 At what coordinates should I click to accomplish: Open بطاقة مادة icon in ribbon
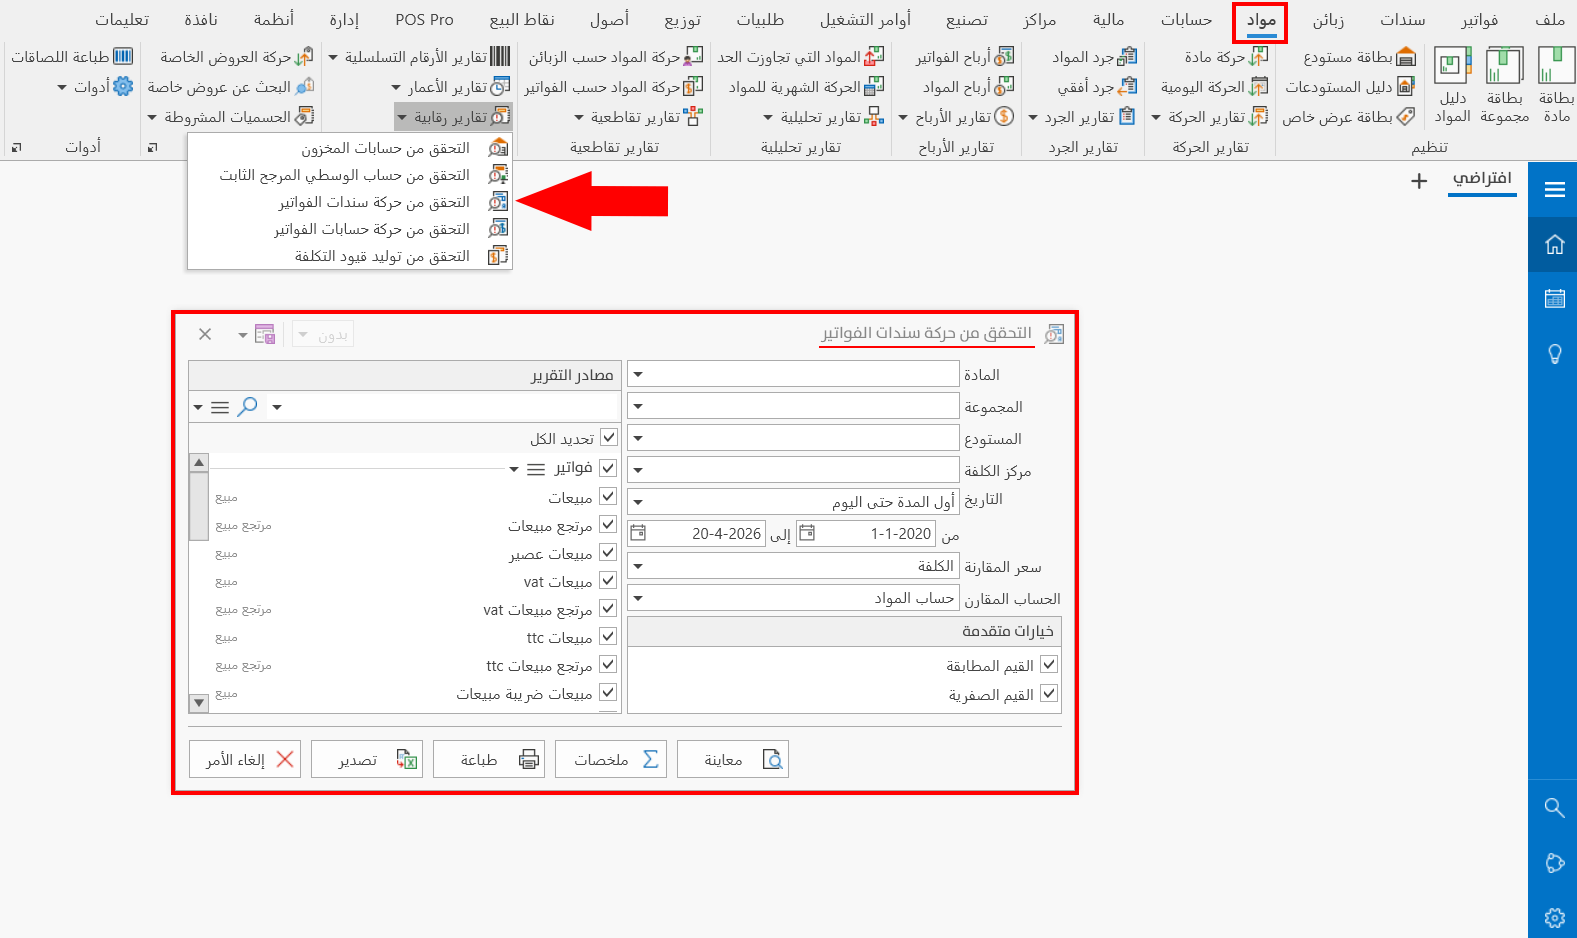tap(1556, 85)
